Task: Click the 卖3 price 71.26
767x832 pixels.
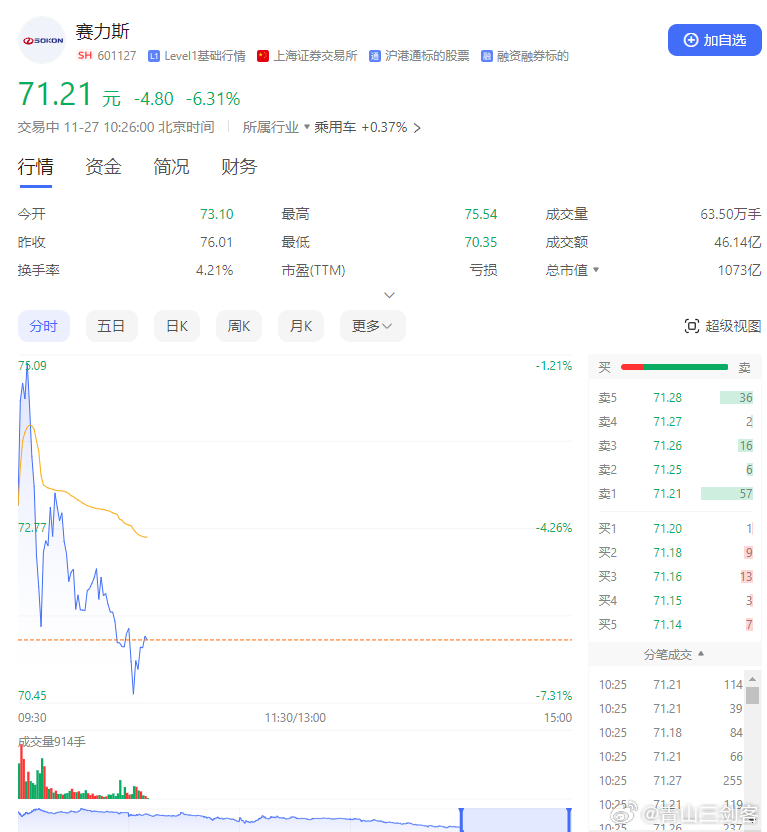Action: pyautogui.click(x=667, y=446)
